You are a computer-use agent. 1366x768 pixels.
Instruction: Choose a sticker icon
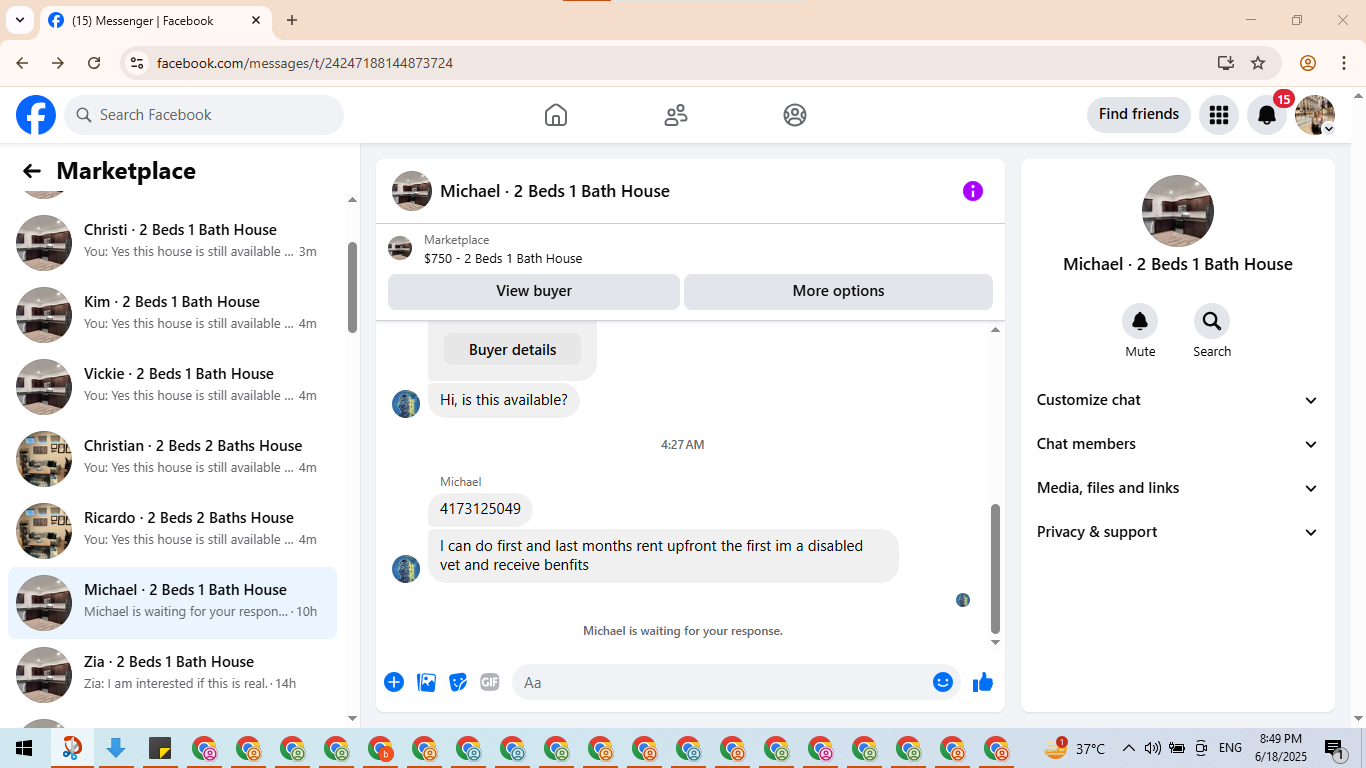[458, 682]
